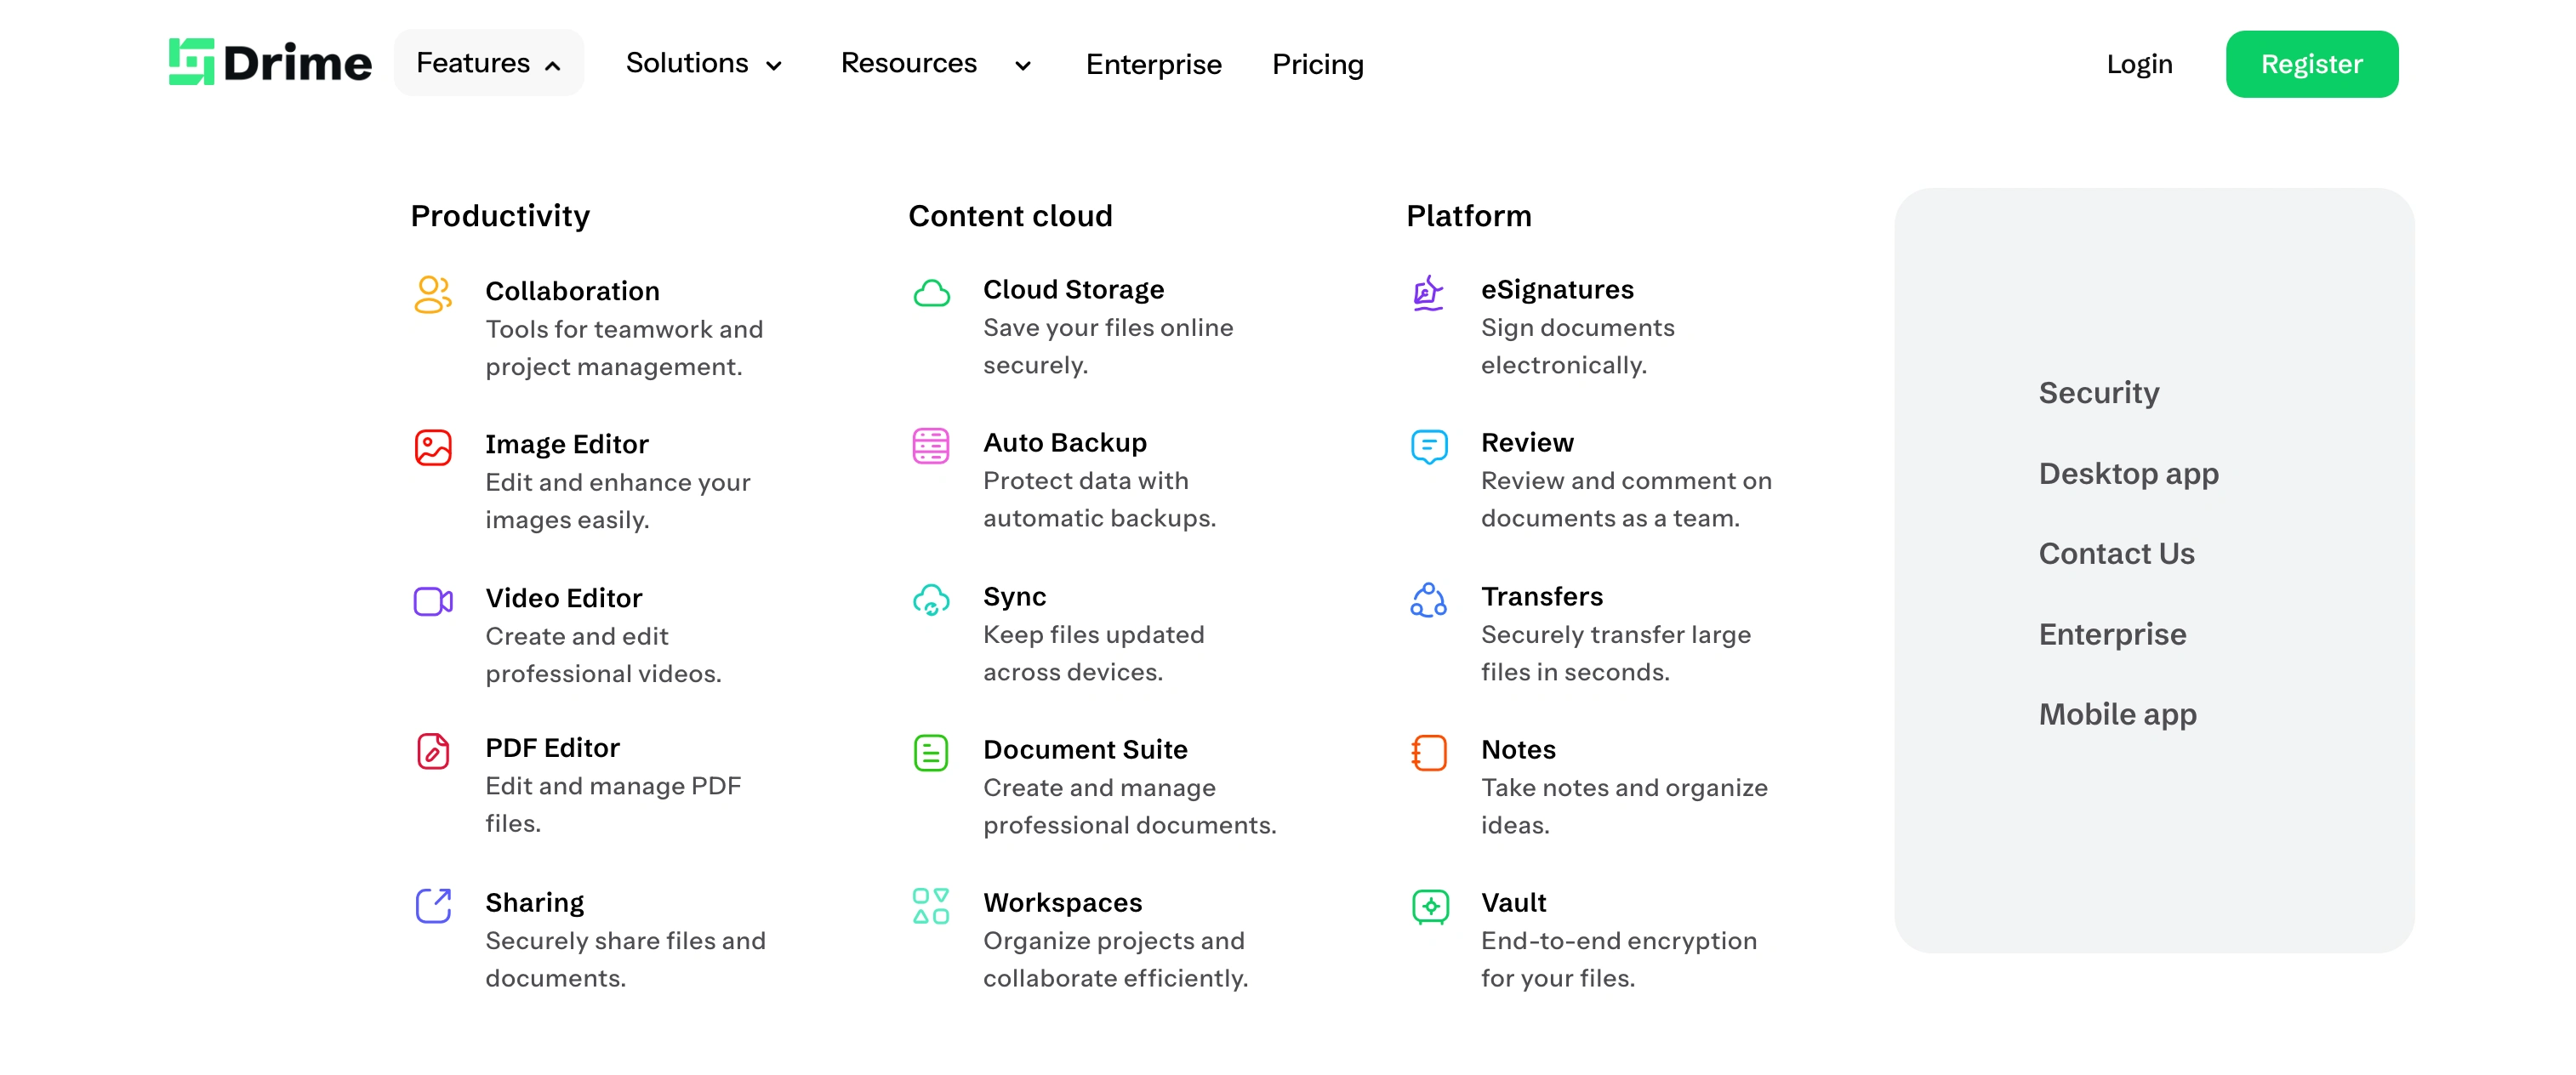Collapse the Features dropdown menu
The width and height of the screenshot is (2576, 1075).
coord(488,63)
